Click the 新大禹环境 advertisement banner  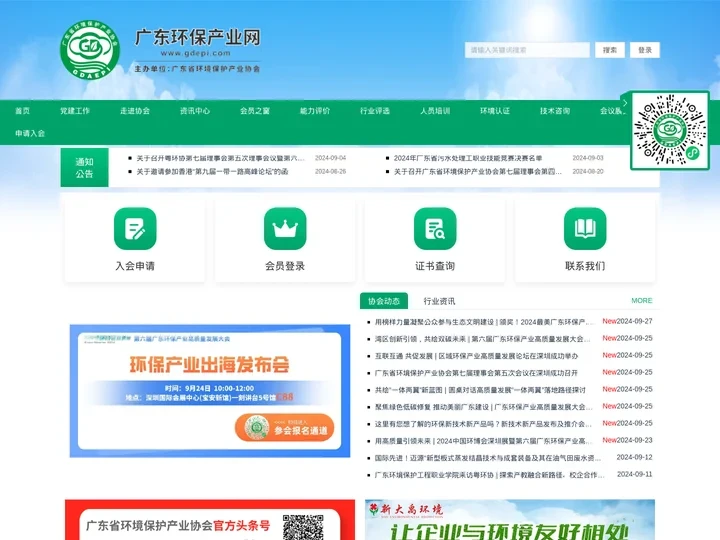tap(510, 520)
